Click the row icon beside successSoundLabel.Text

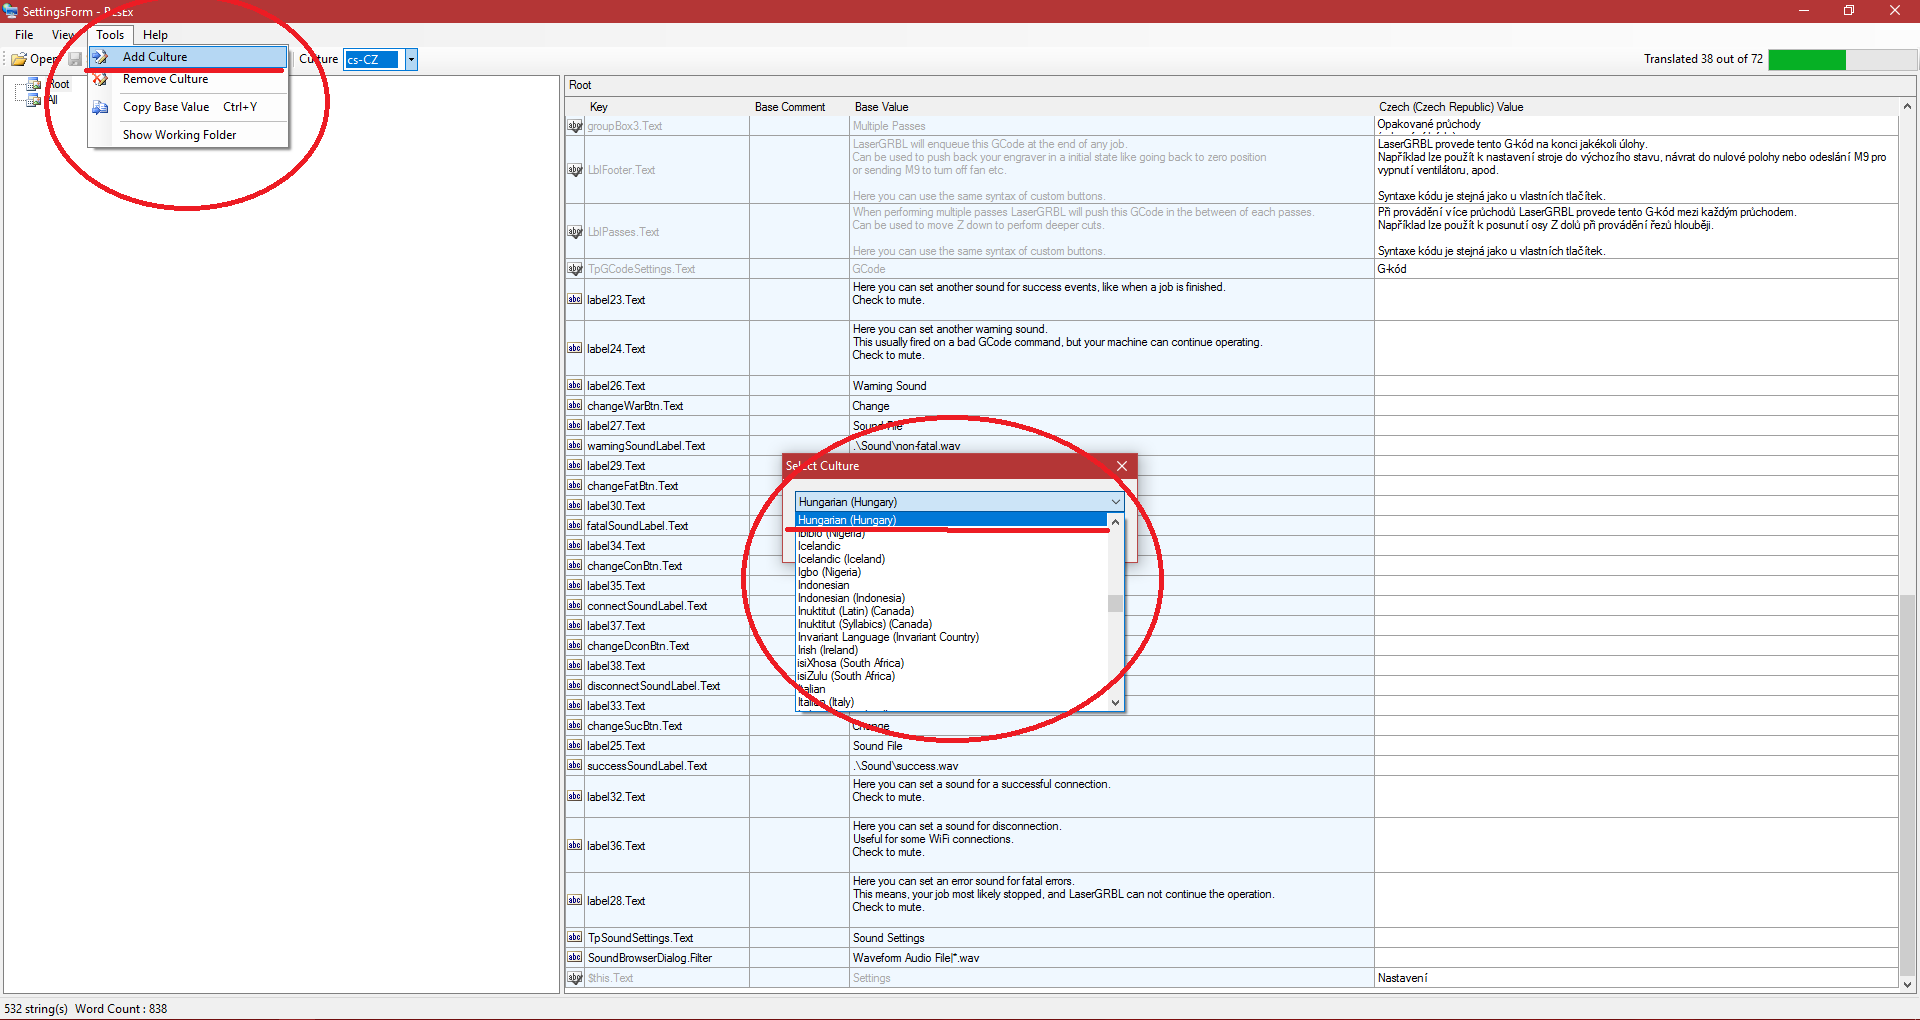pyautogui.click(x=575, y=765)
